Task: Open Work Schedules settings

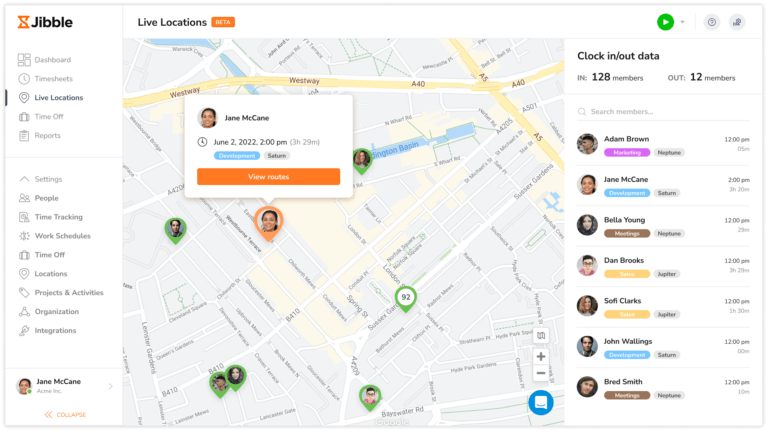Action: click(54, 236)
